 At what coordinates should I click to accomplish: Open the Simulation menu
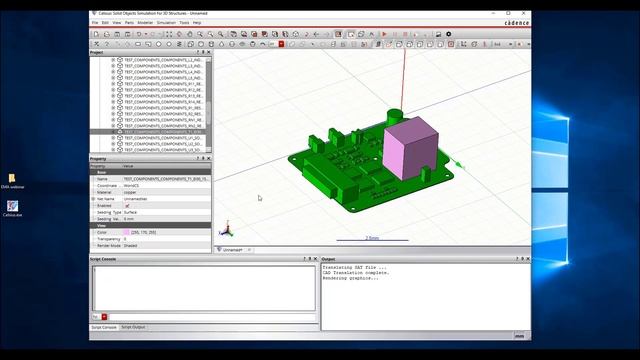point(166,23)
